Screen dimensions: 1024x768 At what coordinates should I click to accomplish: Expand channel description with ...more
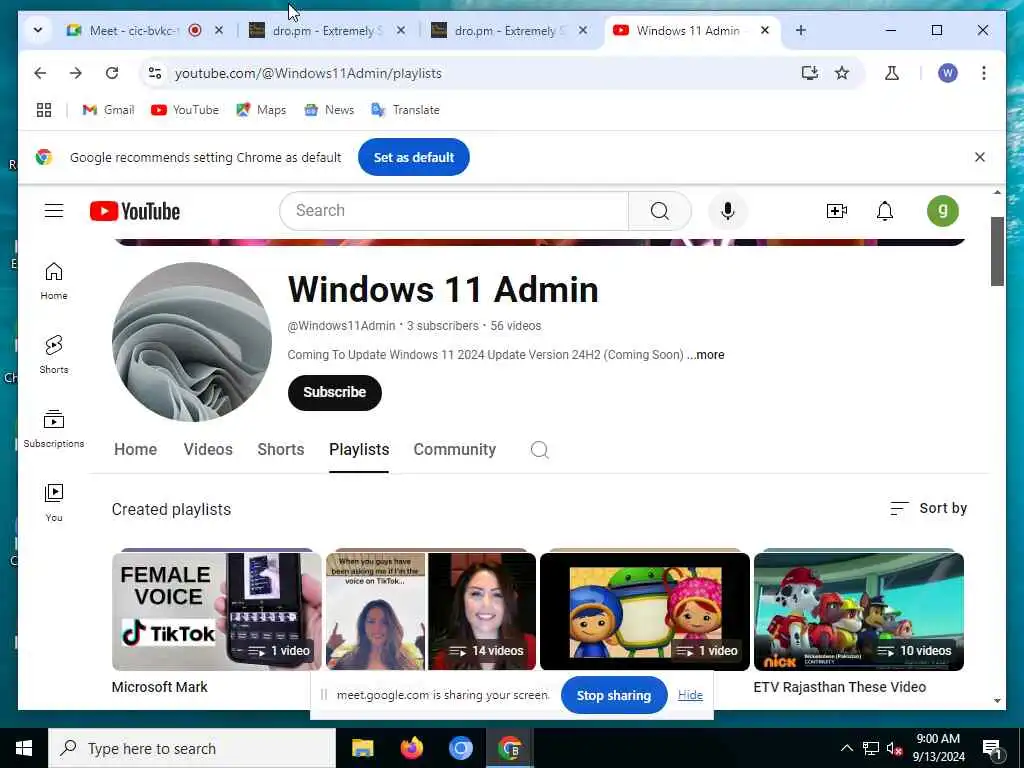(x=706, y=355)
